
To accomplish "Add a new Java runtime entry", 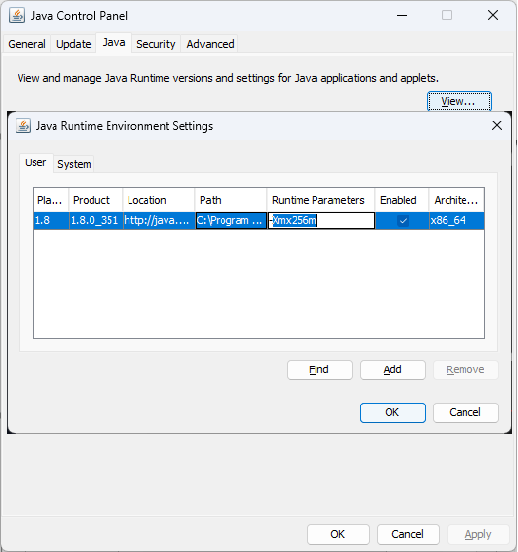I will tap(393, 370).
